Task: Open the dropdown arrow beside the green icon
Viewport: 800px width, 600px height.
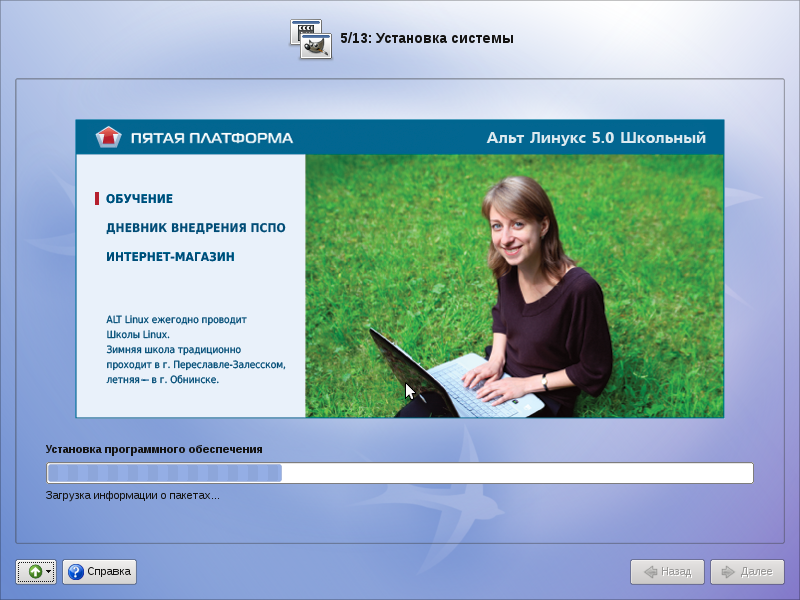Action: (49, 572)
